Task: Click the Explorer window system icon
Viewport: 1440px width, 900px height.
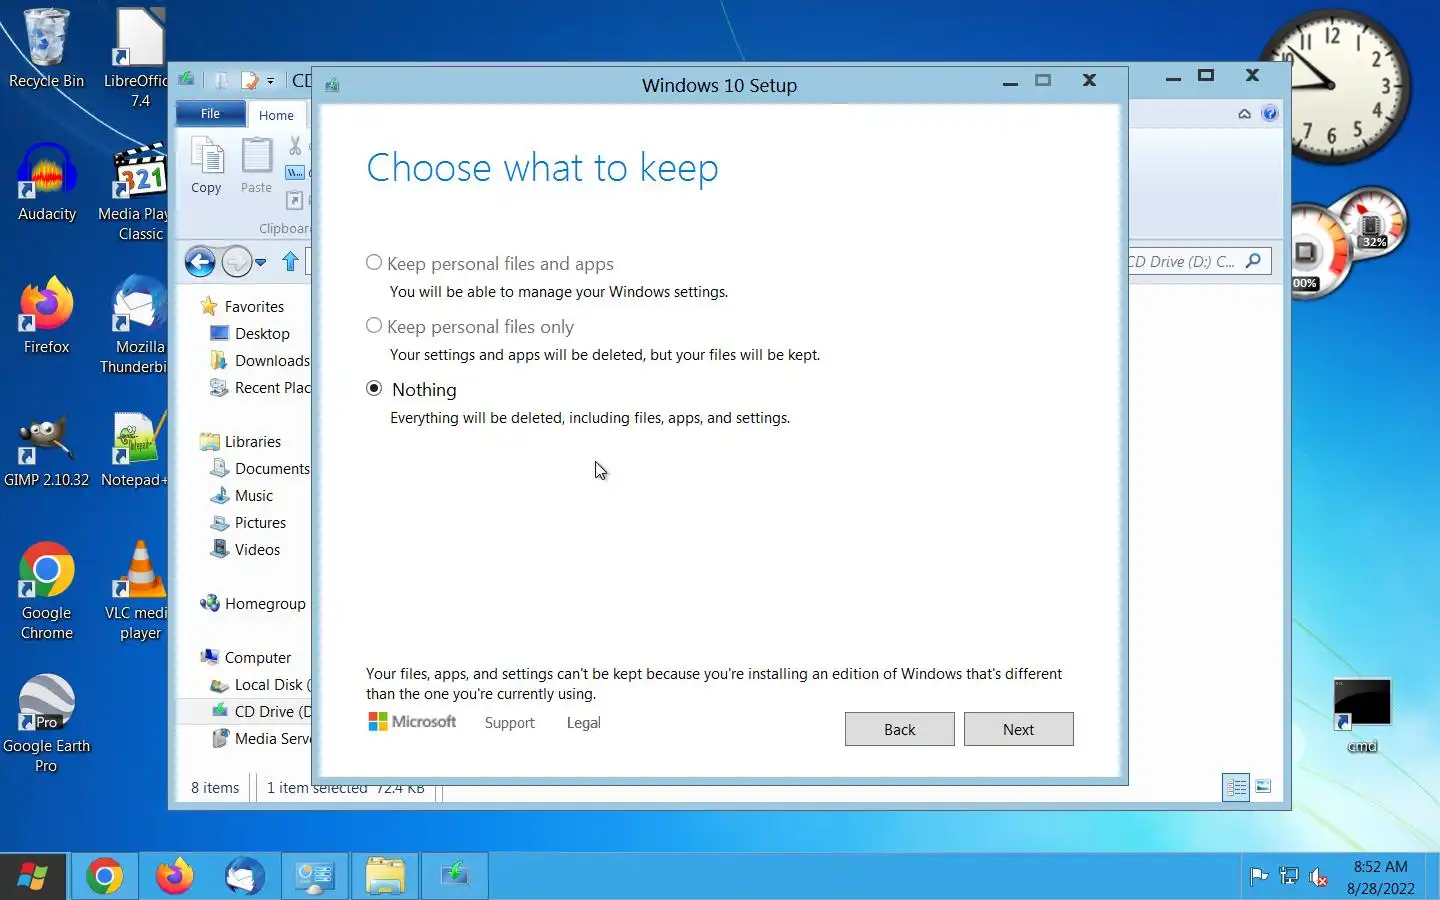Action: click(186, 78)
